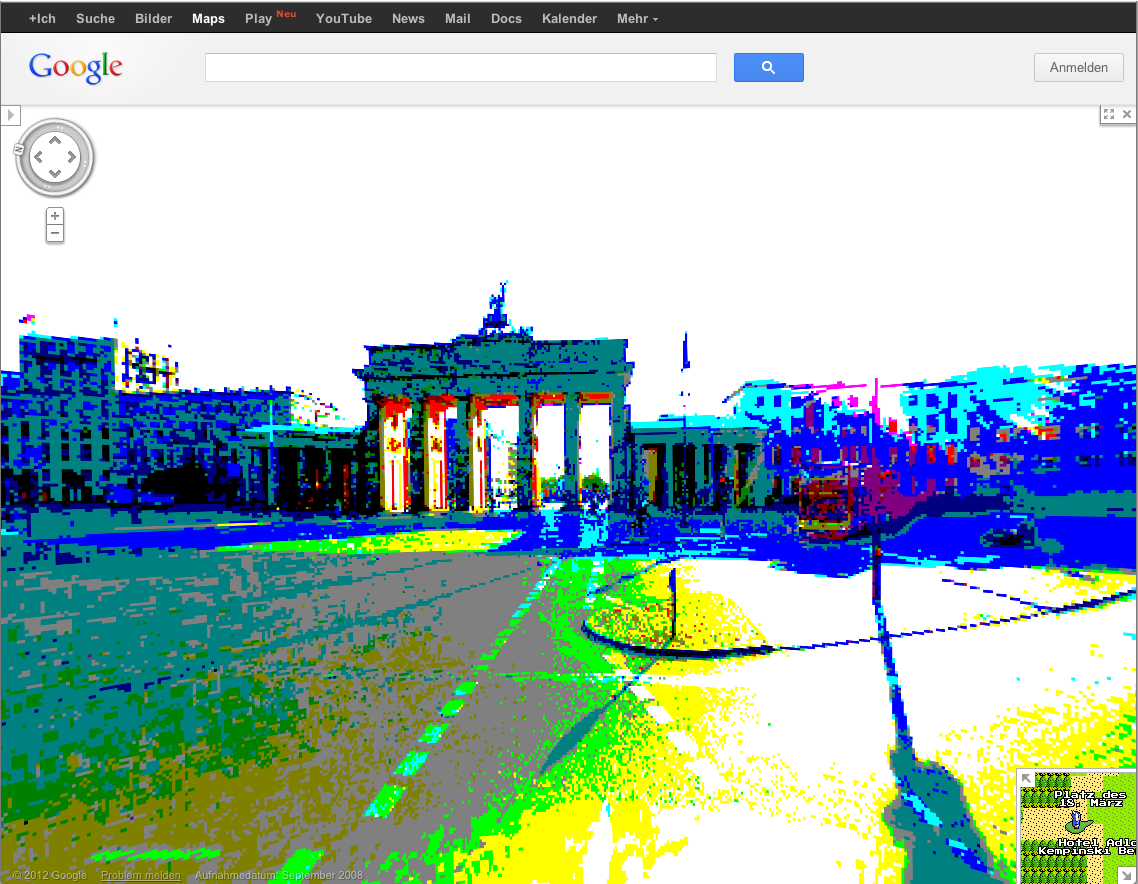Click the north marker on compass ring
The image size is (1138, 884).
tap(20, 150)
